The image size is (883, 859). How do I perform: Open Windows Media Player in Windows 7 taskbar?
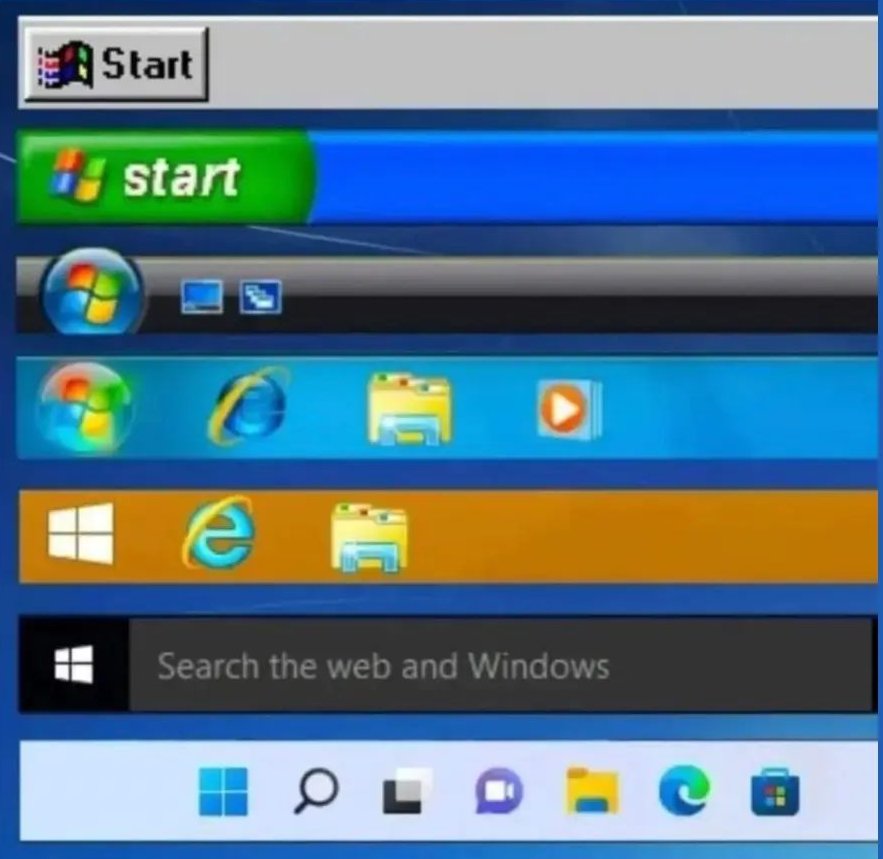569,409
